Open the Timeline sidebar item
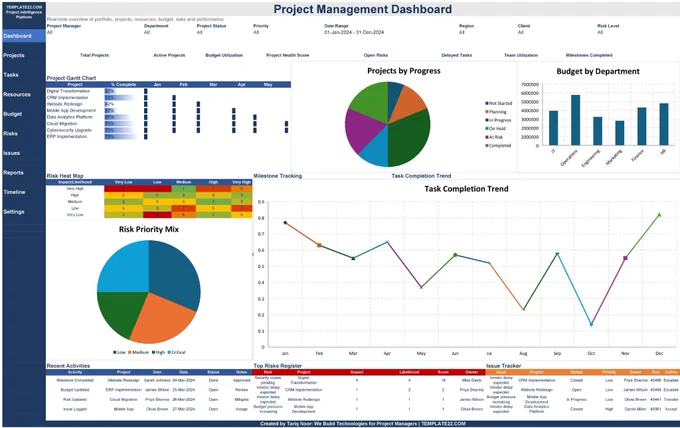Viewport: 680px width, 428px height. click(14, 192)
